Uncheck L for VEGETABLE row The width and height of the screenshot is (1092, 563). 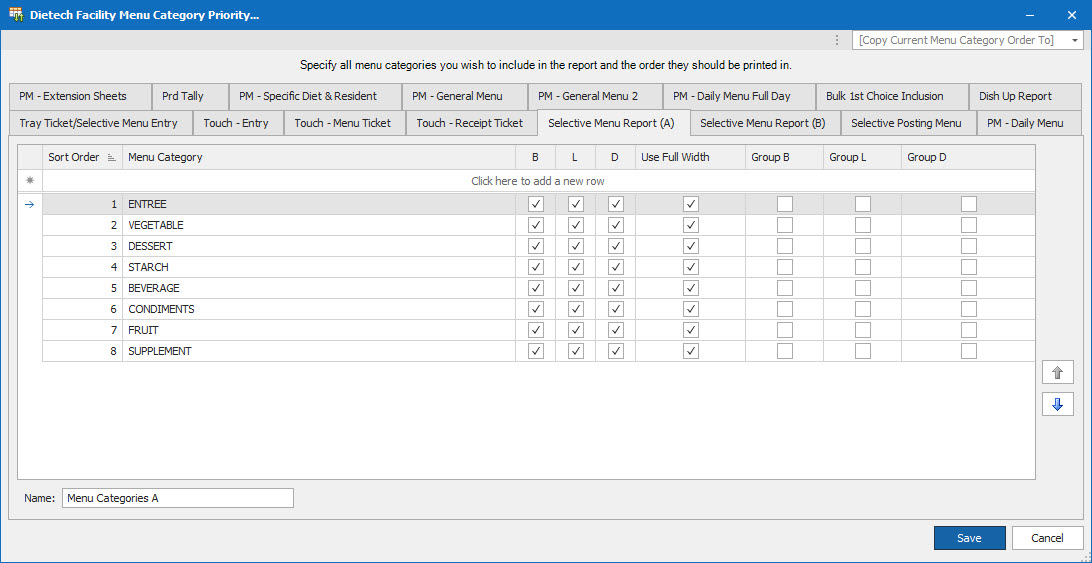[x=575, y=225]
